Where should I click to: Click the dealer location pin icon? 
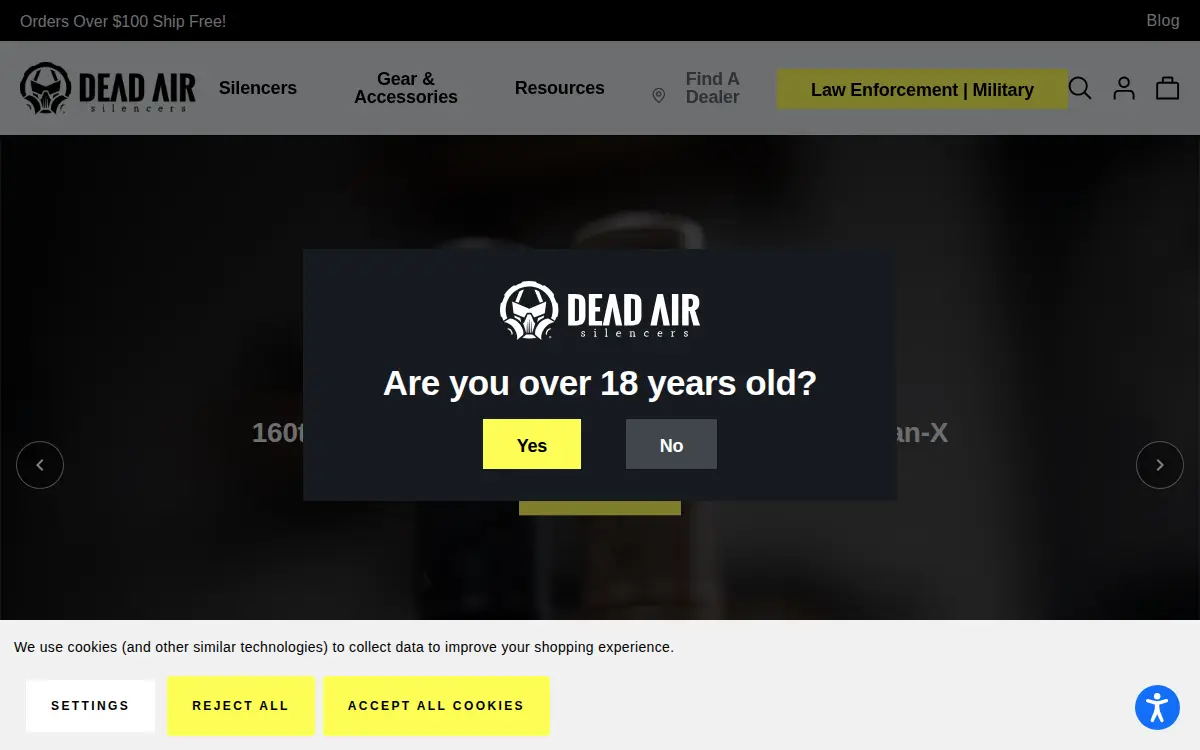(659, 96)
